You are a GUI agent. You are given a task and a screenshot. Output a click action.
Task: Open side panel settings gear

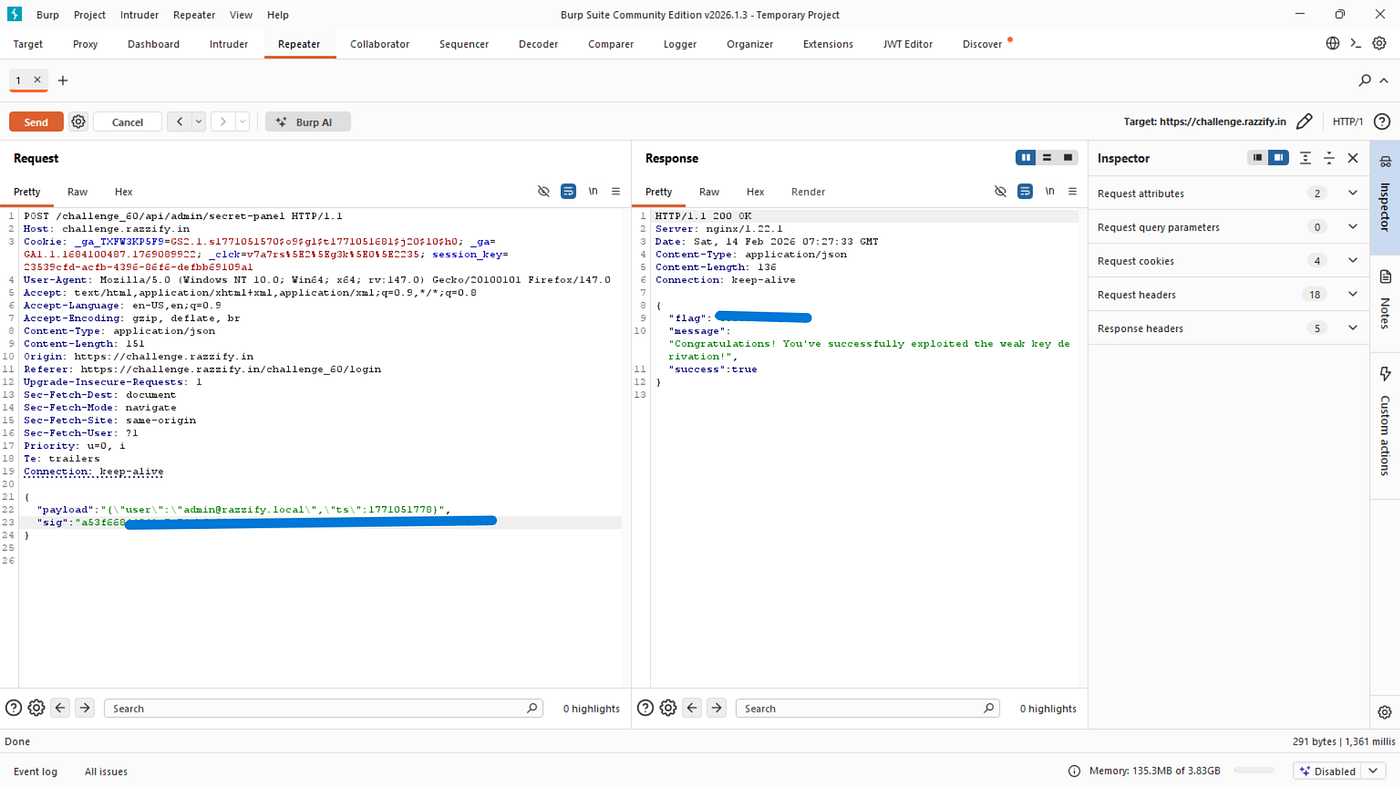coord(1385,712)
